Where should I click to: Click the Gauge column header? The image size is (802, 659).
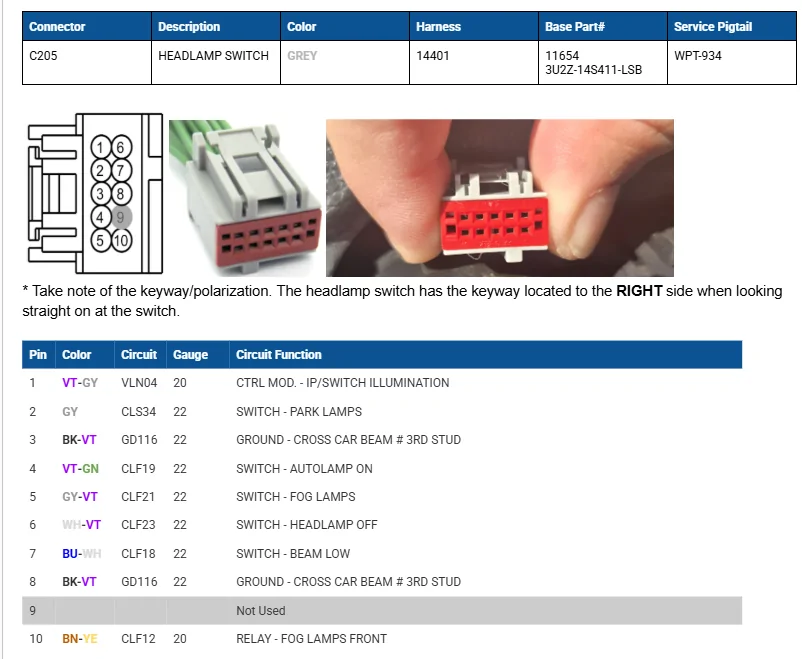(197, 355)
